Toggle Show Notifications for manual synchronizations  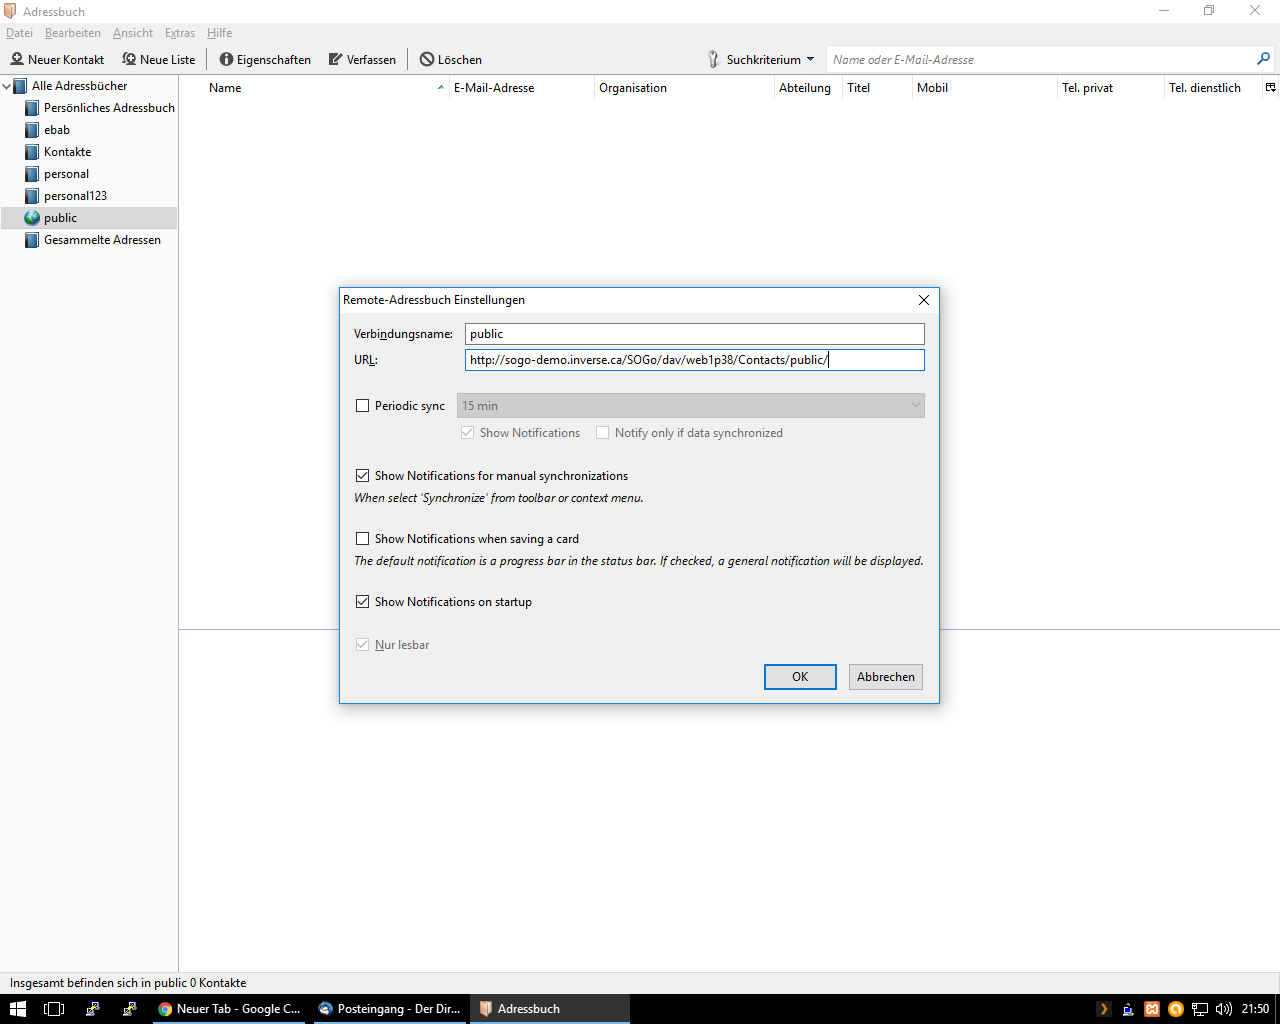pyautogui.click(x=363, y=476)
